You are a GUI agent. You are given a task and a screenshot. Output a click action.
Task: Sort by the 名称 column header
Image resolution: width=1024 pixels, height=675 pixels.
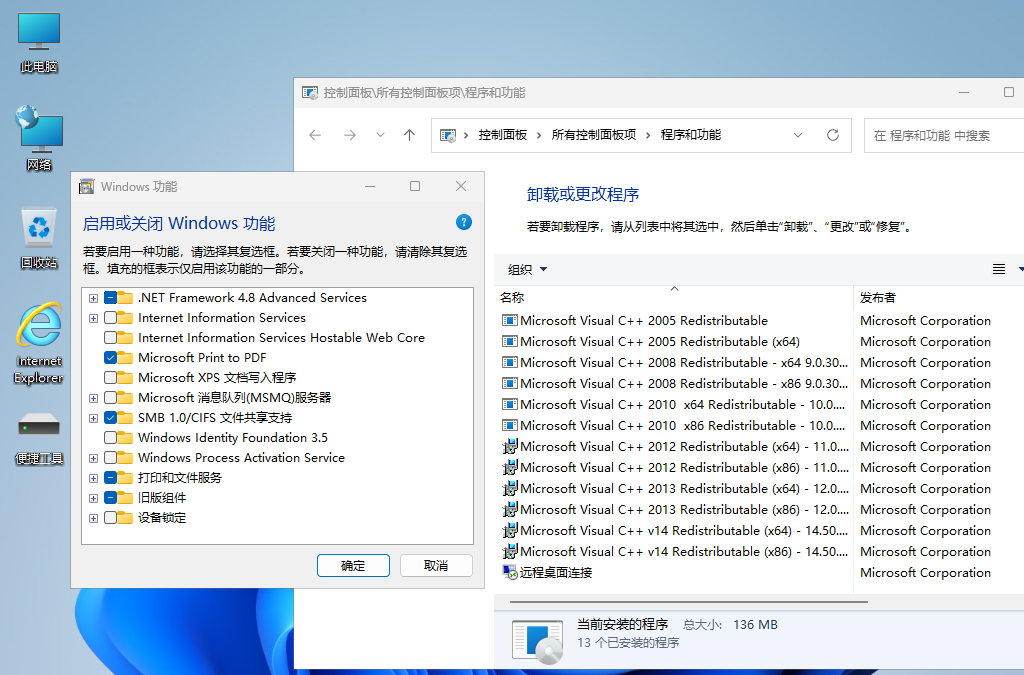tap(673, 298)
